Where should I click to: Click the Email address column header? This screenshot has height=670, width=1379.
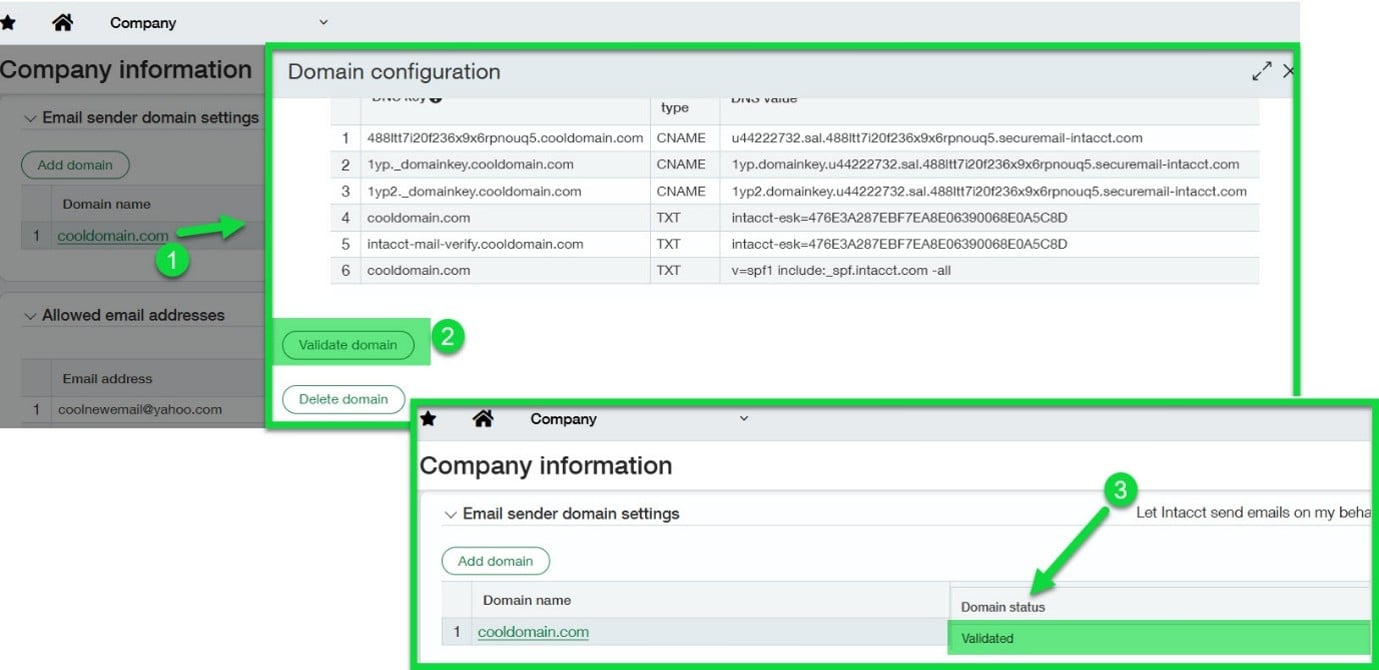coord(108,379)
